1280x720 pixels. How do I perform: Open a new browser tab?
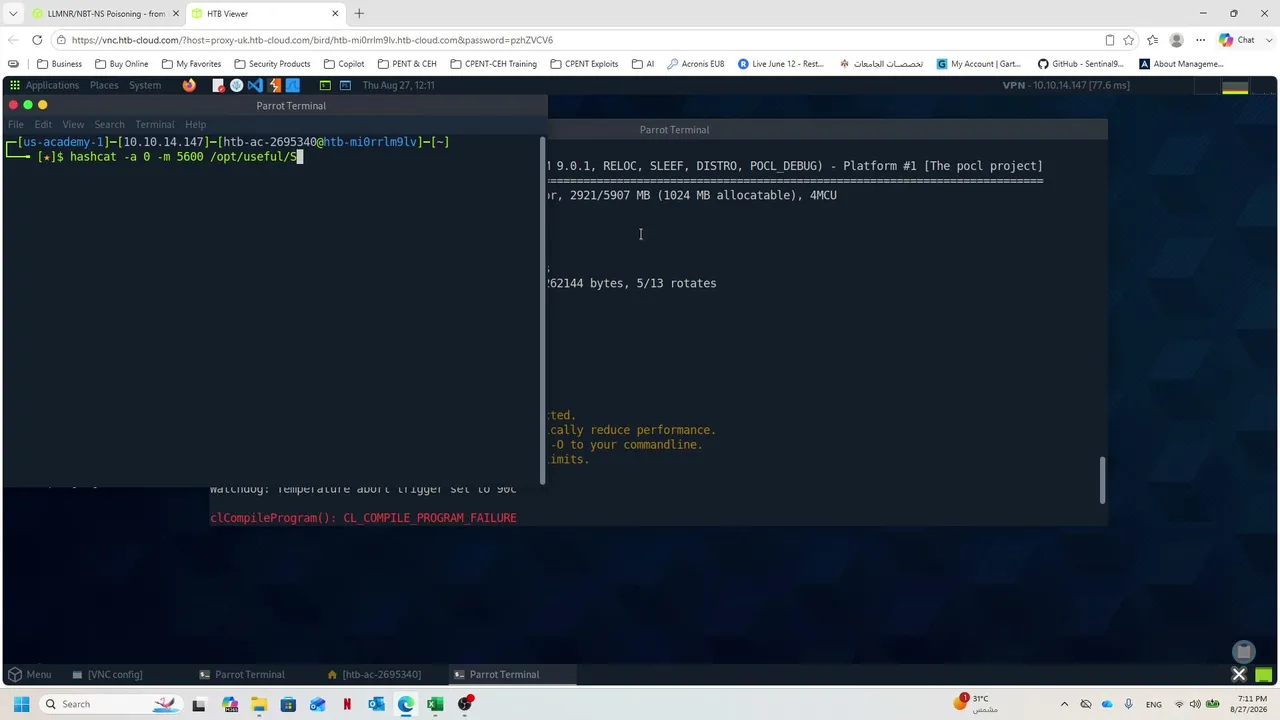[359, 13]
